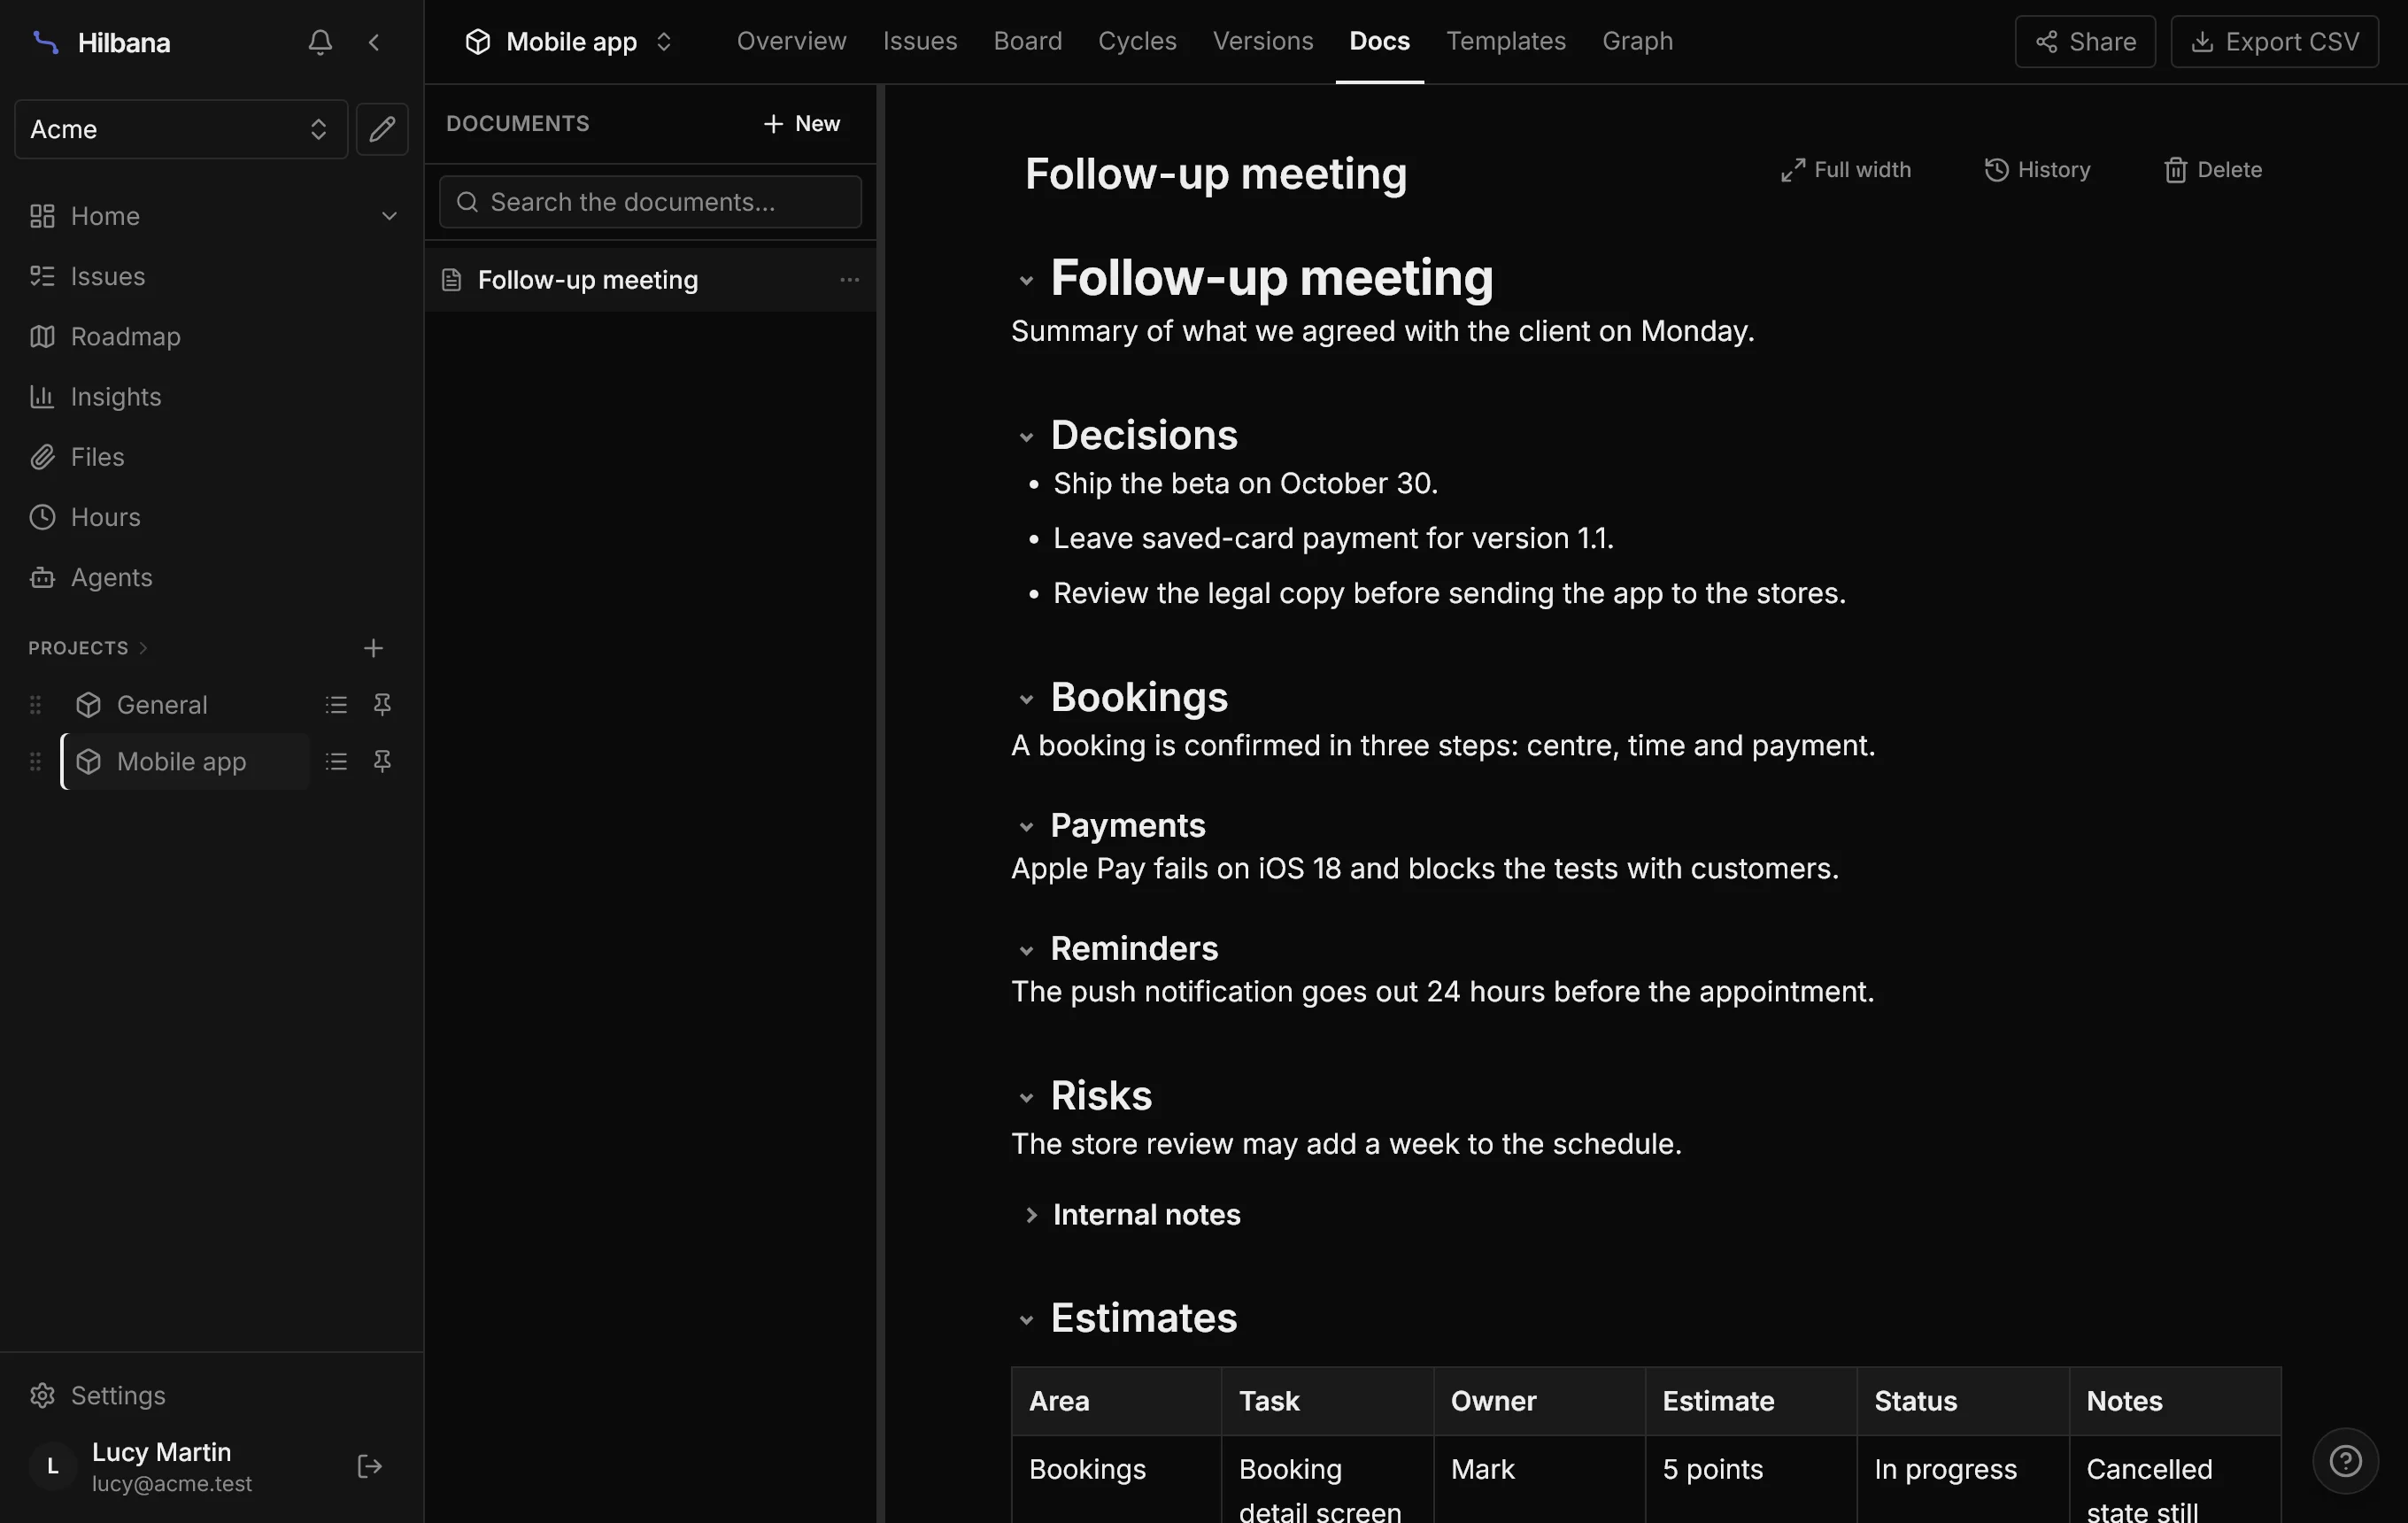
Task: Click the log out icon beside Lucy Martin
Action: tap(369, 1466)
